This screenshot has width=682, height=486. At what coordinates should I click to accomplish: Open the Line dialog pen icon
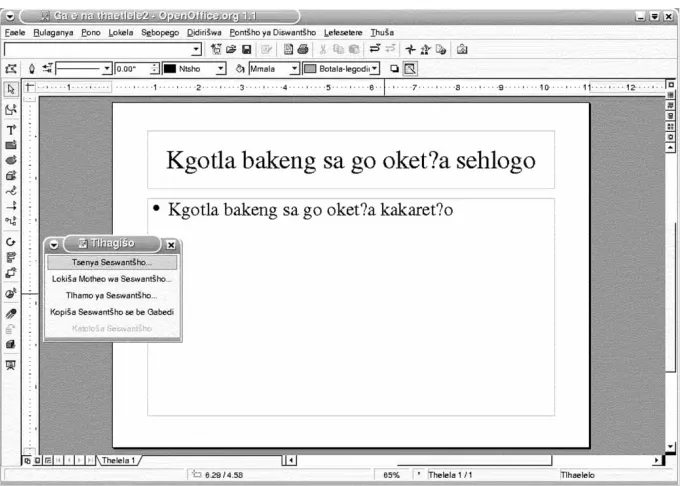[31, 69]
